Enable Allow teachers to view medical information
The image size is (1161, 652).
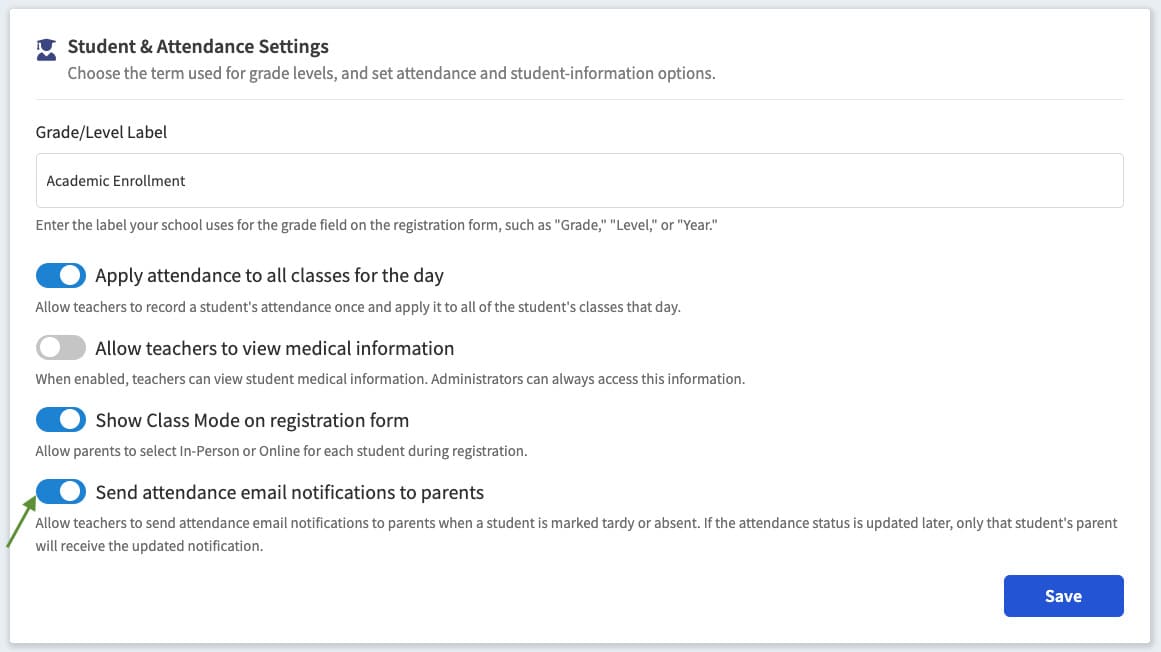pyautogui.click(x=61, y=347)
